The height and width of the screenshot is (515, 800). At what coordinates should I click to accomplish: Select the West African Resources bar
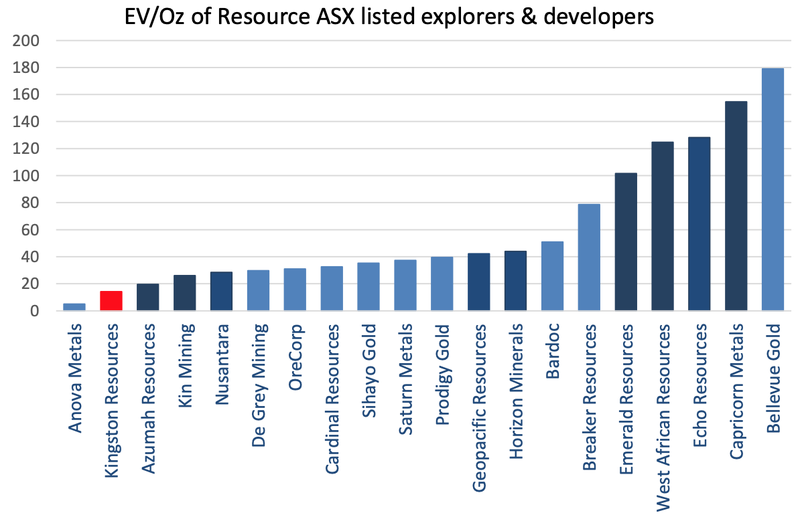pyautogui.click(x=662, y=226)
